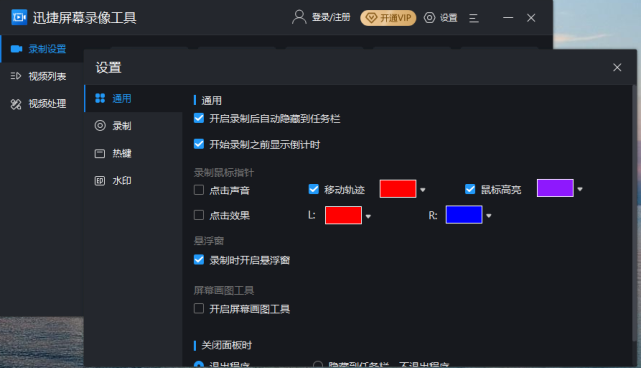
Task: Uncheck 录制时开启悬浮窗
Action: pos(199,260)
